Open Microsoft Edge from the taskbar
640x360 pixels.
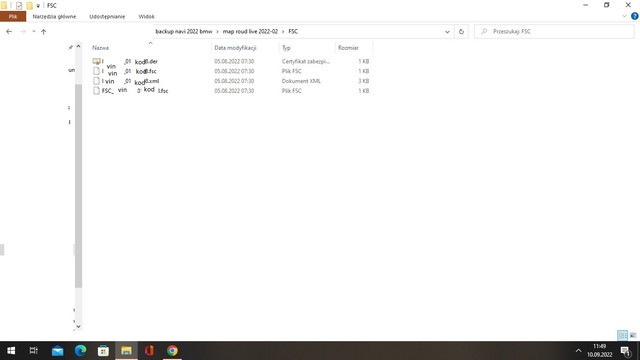[x=80, y=351]
